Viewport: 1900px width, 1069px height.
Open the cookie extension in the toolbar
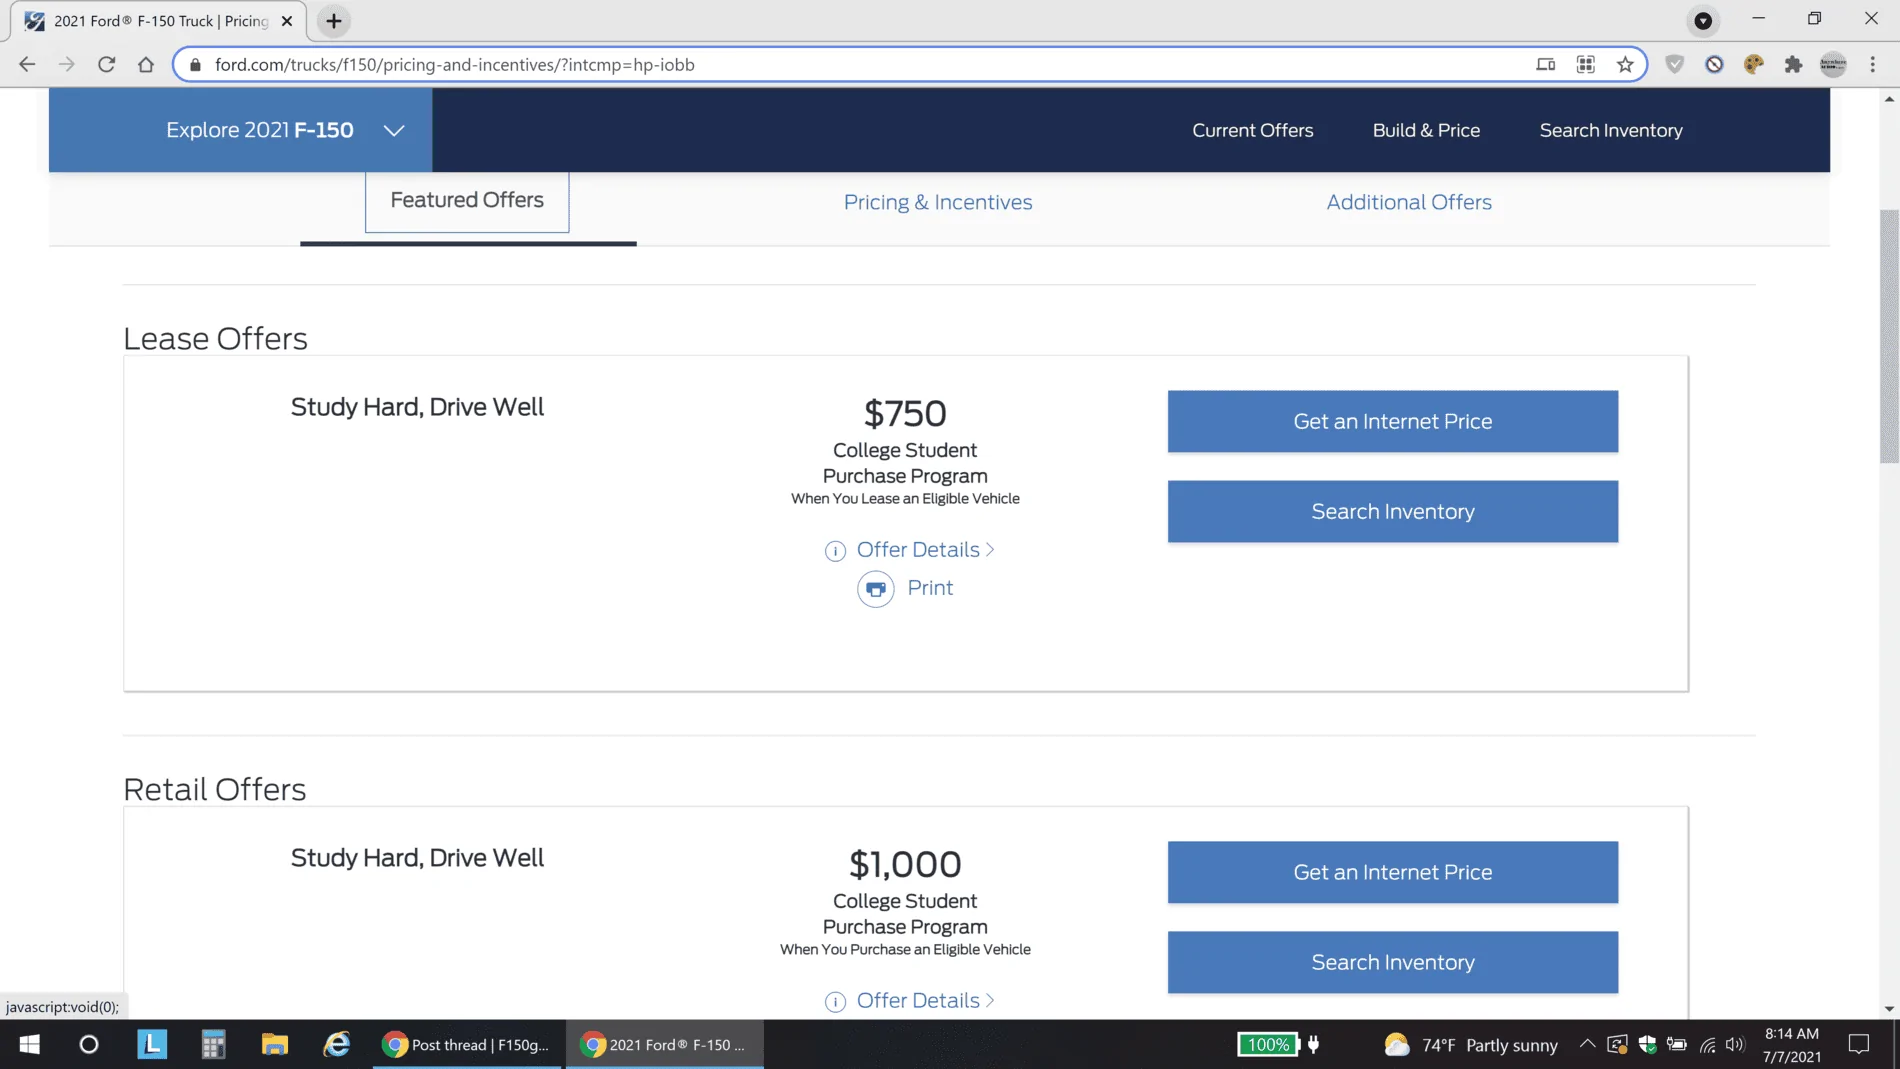1753,64
